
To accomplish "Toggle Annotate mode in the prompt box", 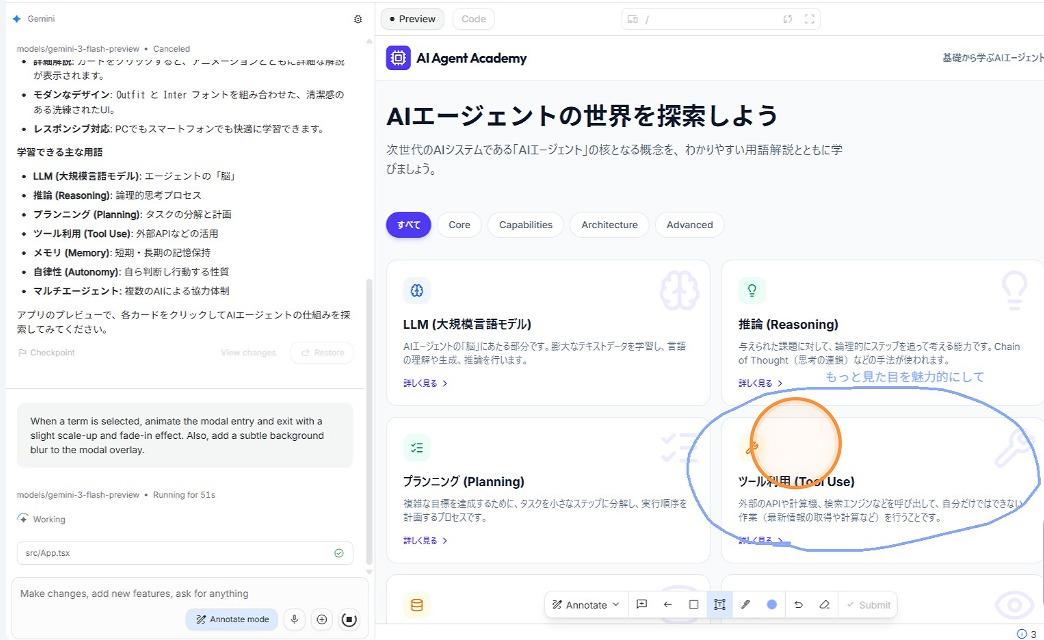I will click(x=231, y=619).
